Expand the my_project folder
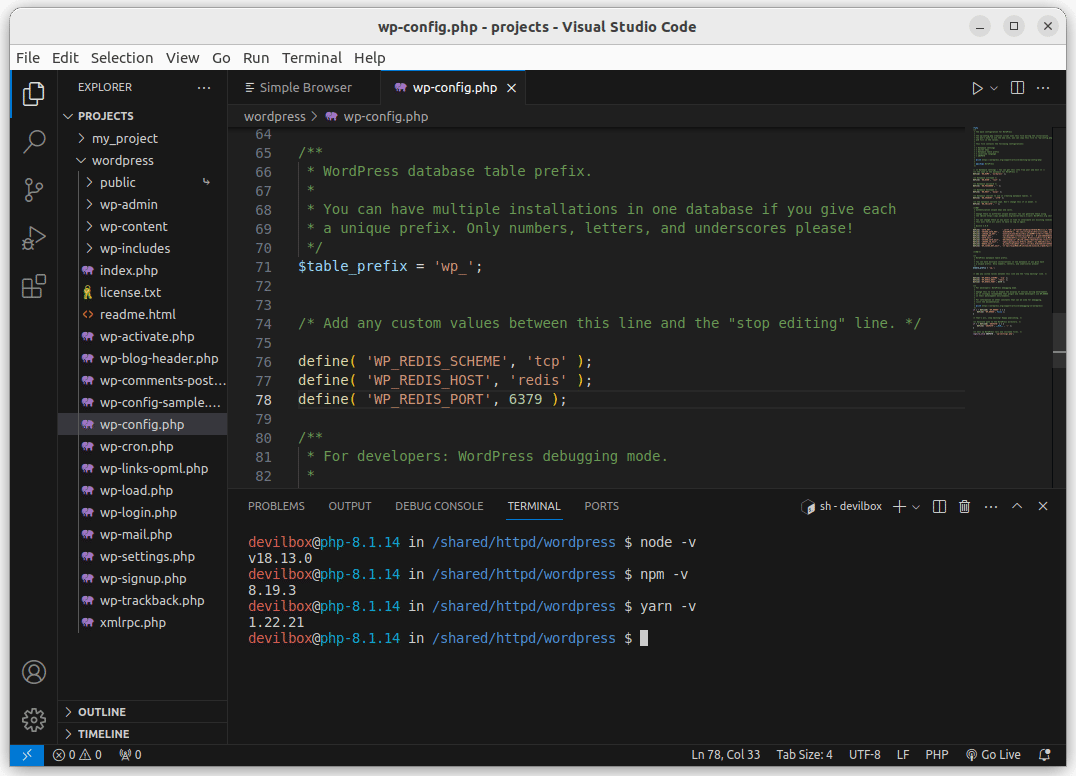This screenshot has width=1076, height=776. point(124,138)
